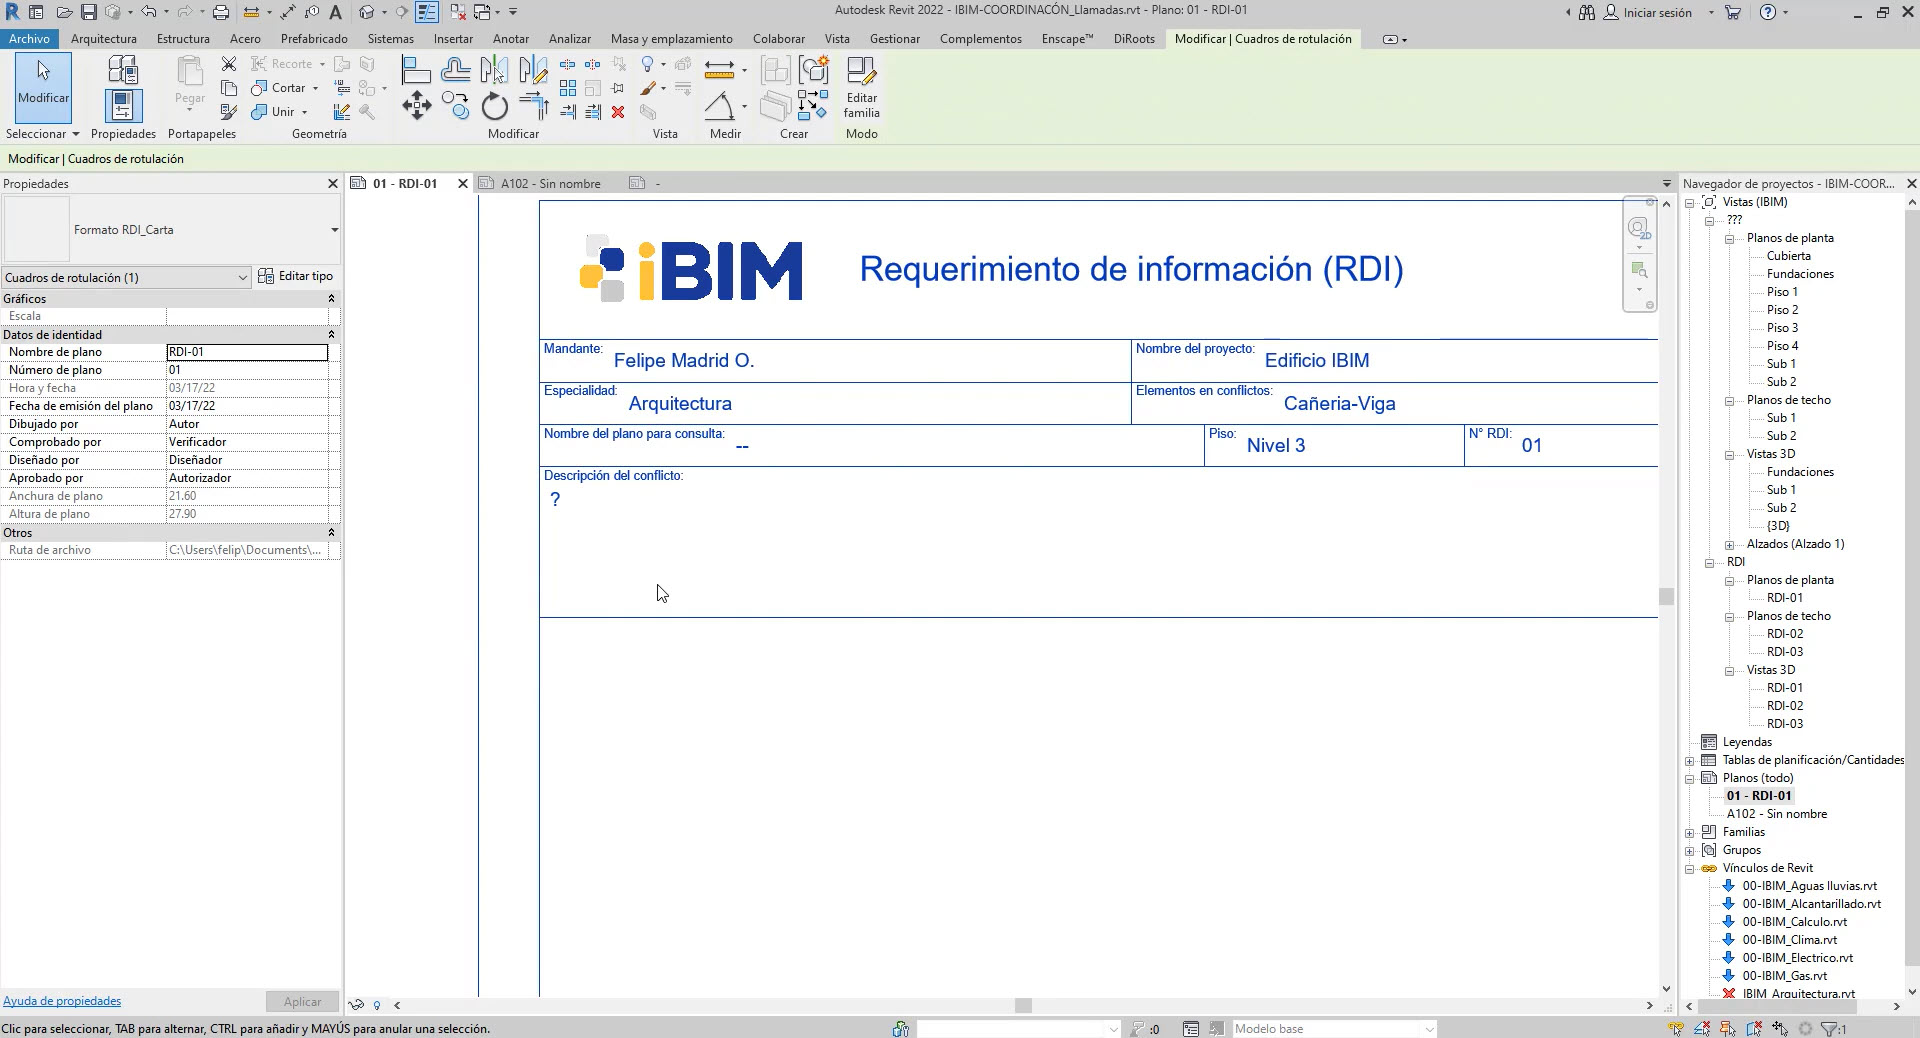The height and width of the screenshot is (1038, 1920).
Task: Select the Move tool in Modificar panel
Action: coord(417,106)
